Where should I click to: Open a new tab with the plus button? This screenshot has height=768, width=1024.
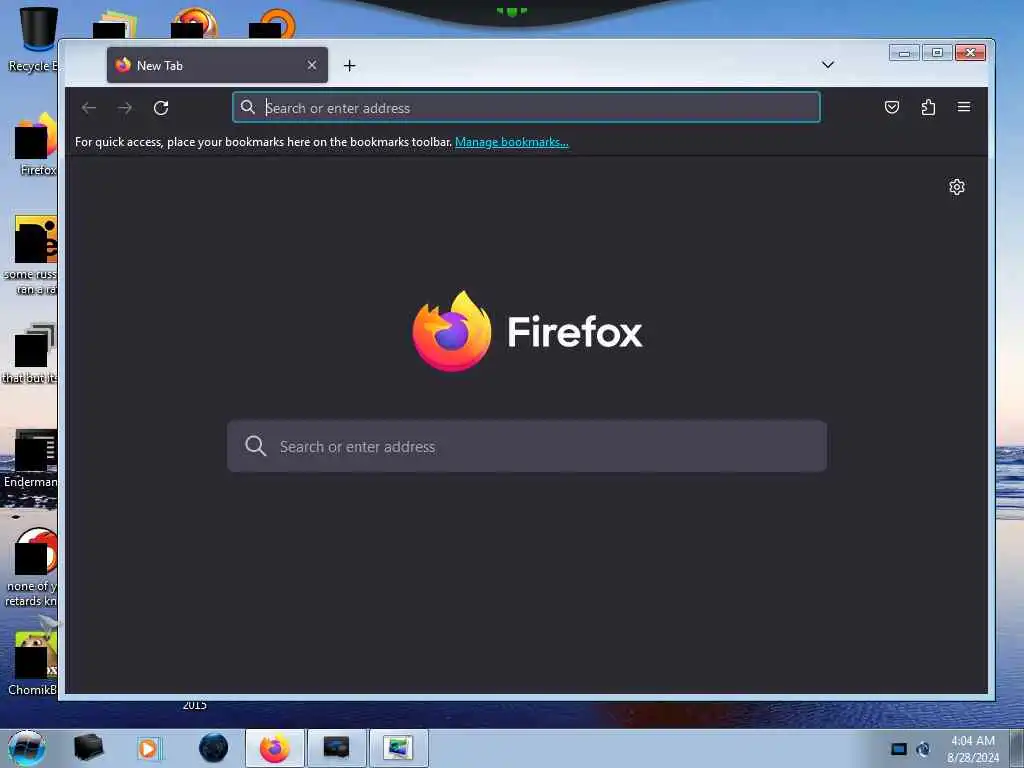[x=349, y=65]
